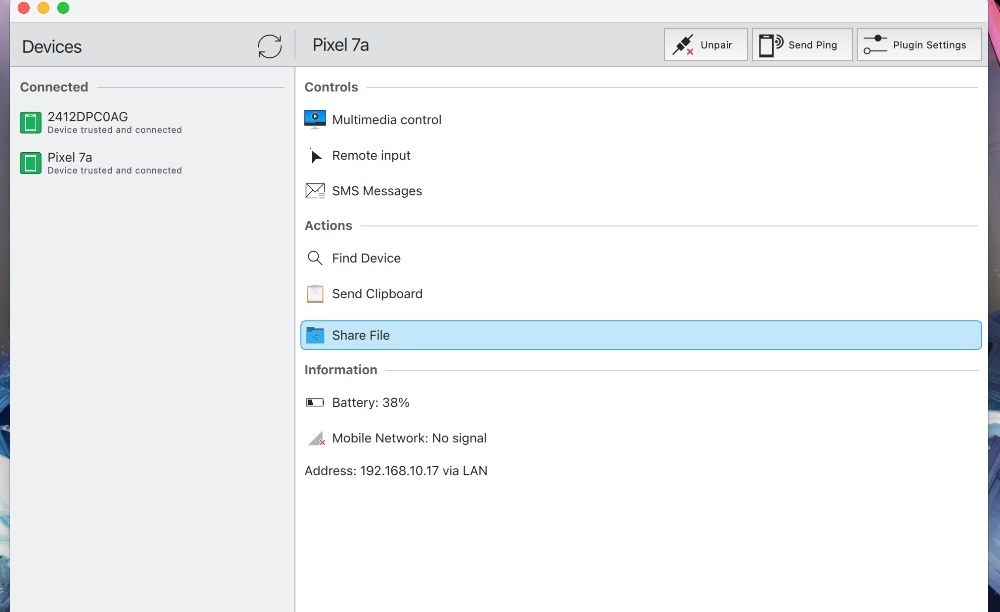The image size is (1000, 612).
Task: Click the Remote input cursor icon
Action: coord(315,156)
